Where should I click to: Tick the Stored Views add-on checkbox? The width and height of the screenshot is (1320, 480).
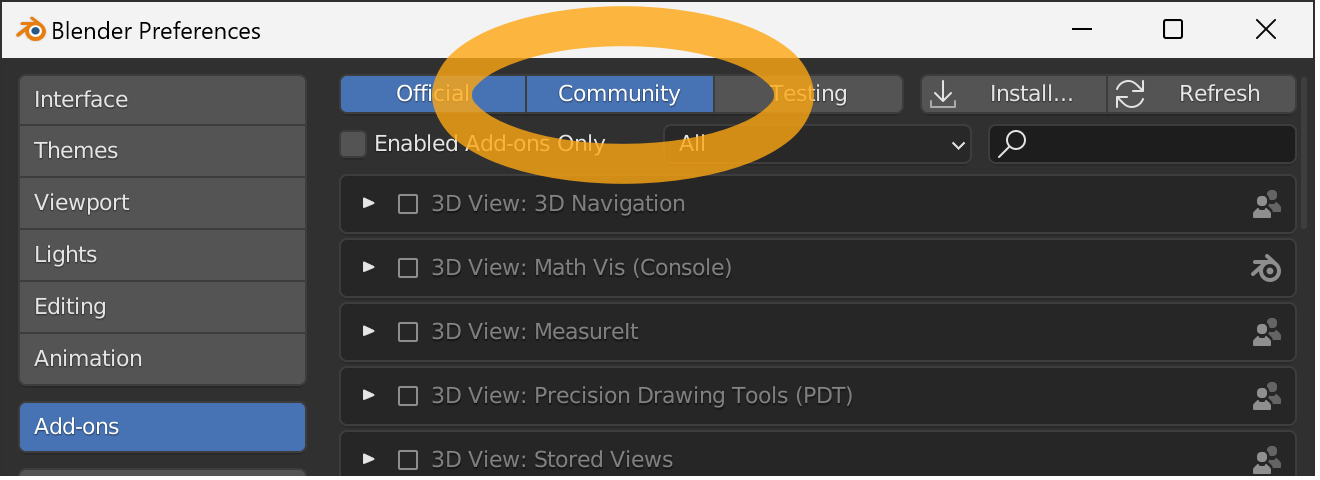(x=408, y=460)
